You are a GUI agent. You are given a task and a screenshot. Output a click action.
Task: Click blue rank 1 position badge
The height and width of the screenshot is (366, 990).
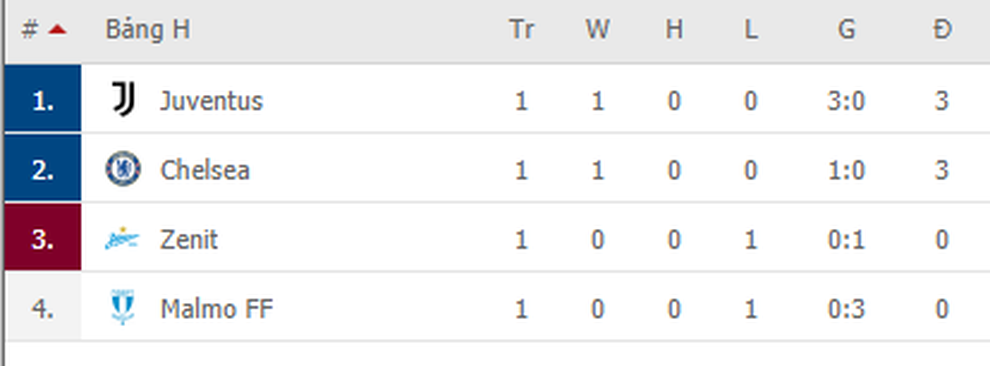tap(43, 98)
